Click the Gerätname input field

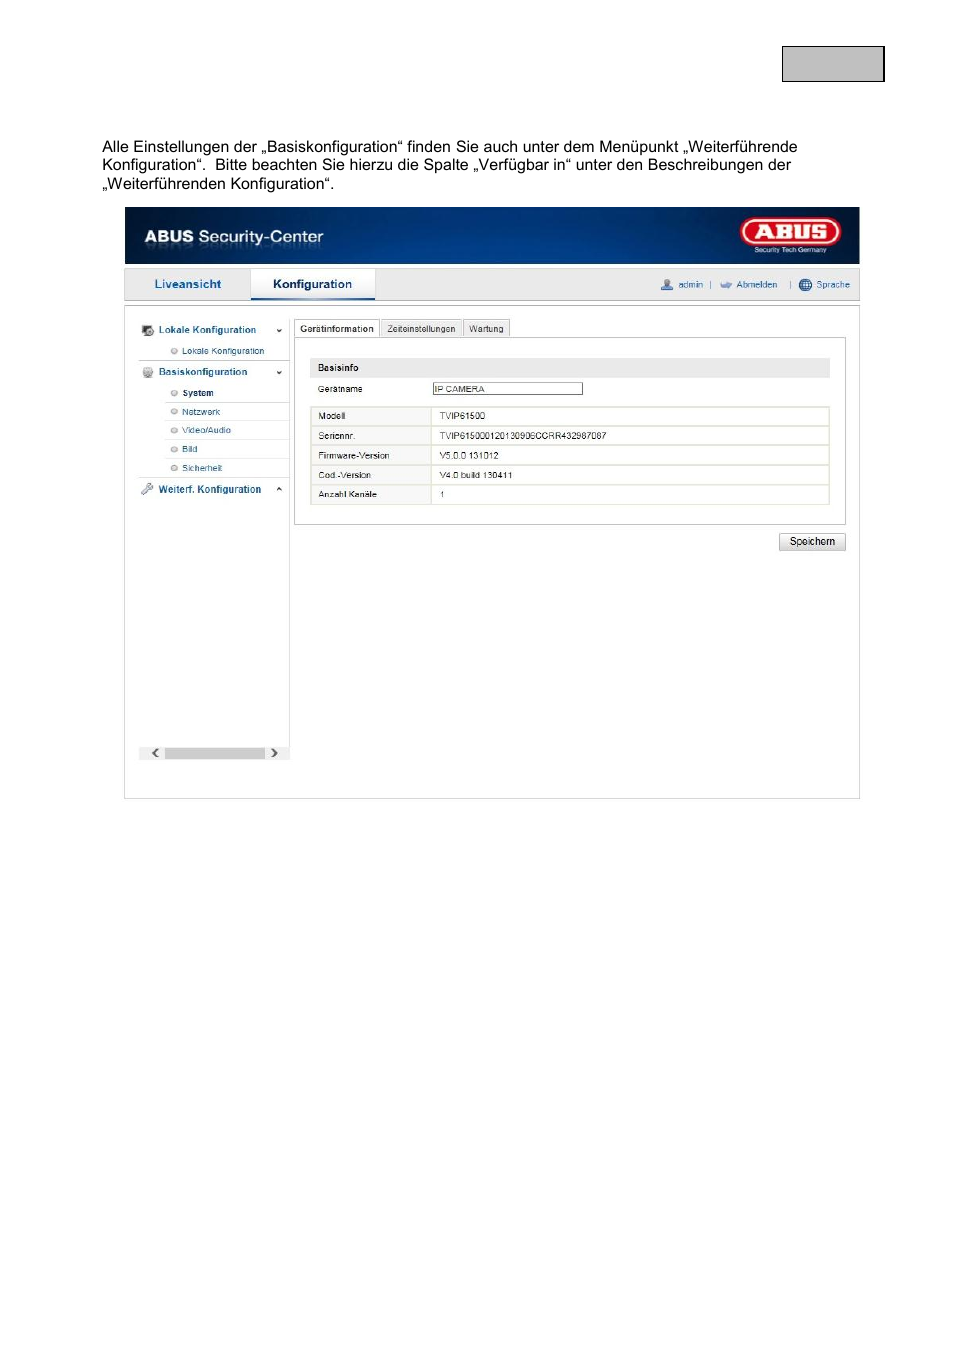507,389
